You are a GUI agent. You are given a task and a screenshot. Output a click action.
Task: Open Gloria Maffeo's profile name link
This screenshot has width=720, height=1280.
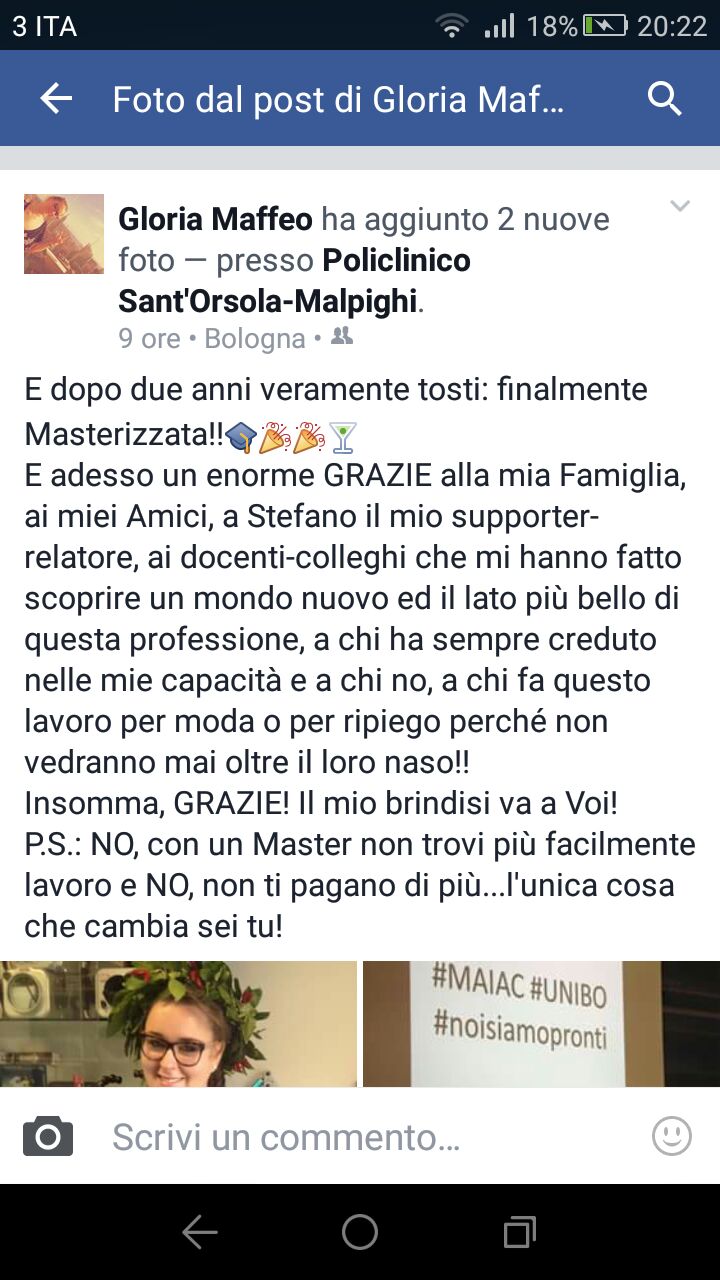[216, 219]
